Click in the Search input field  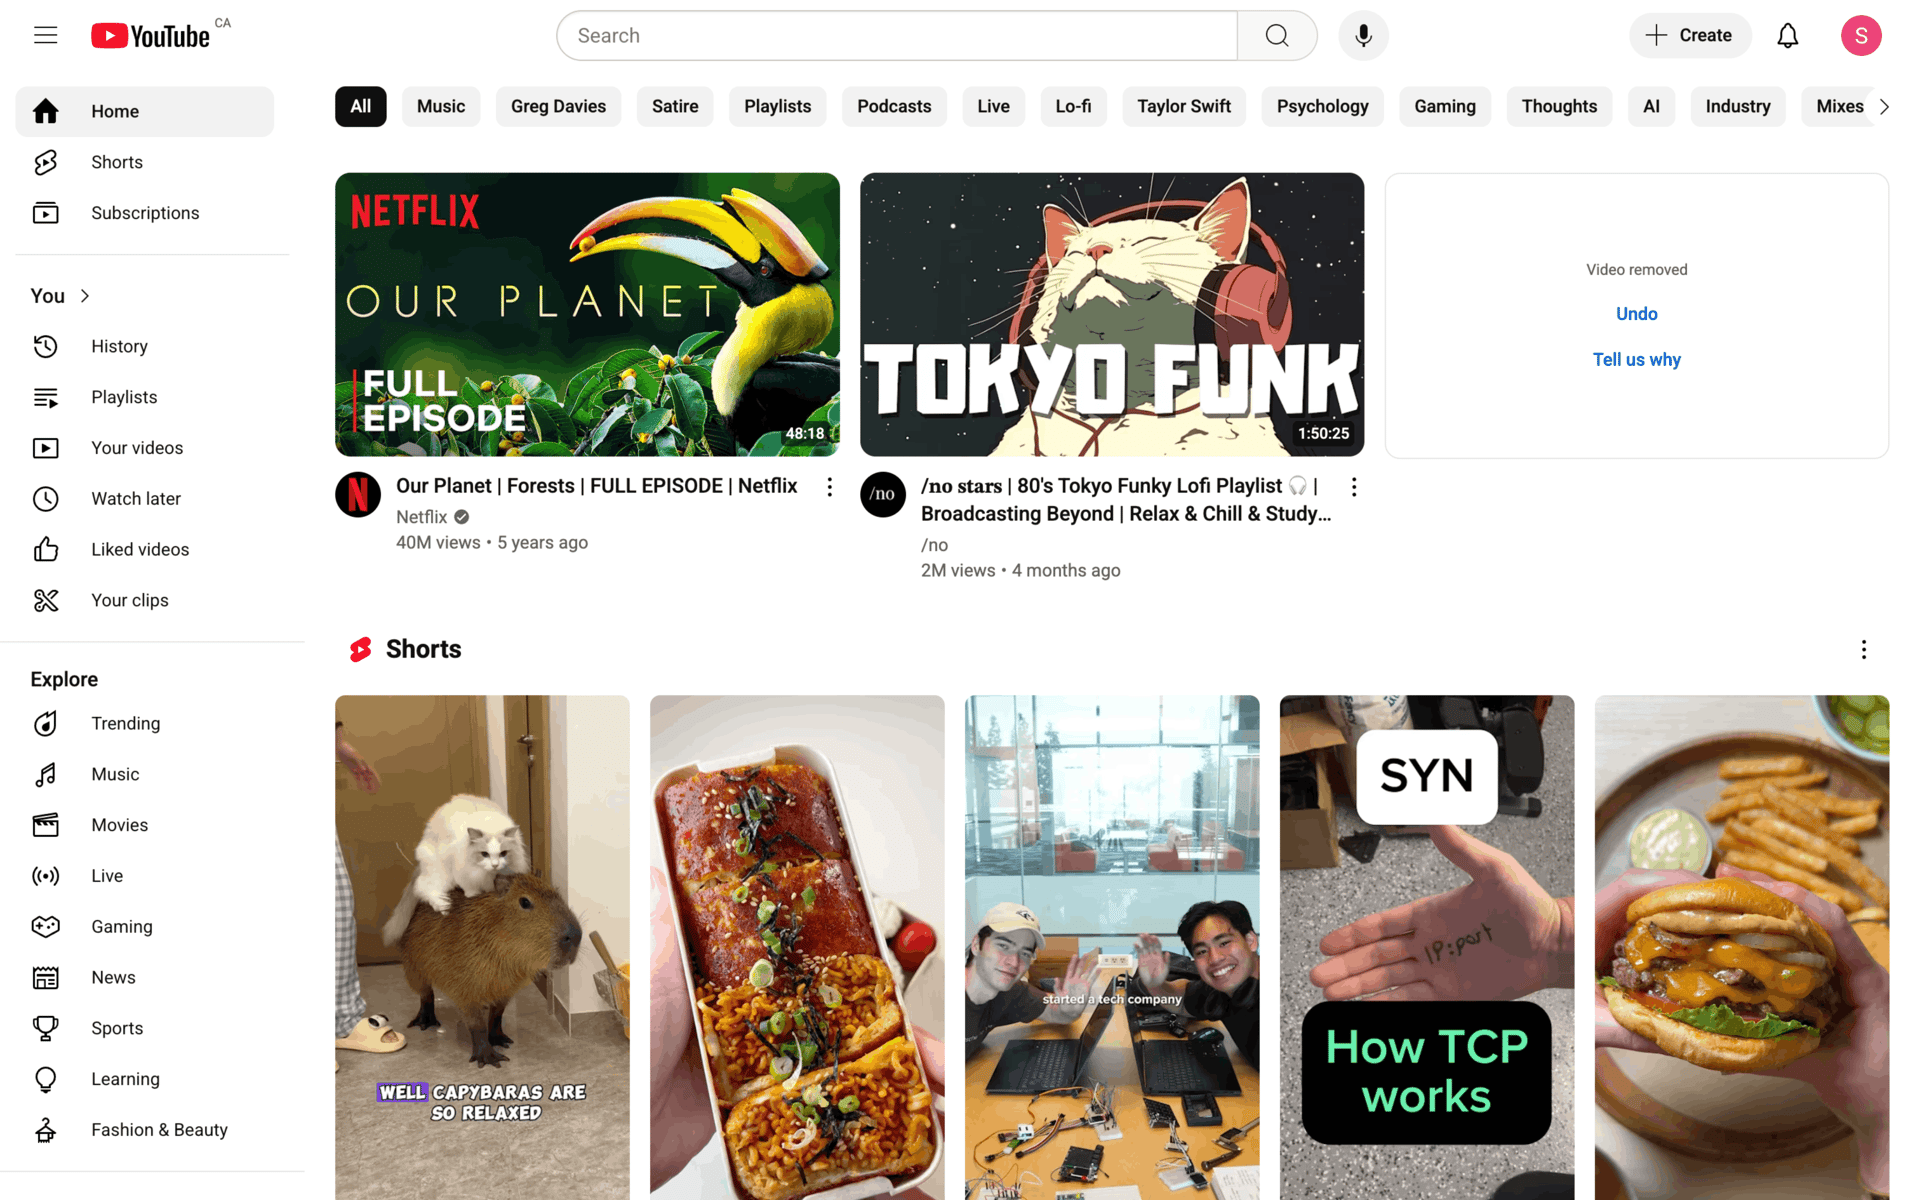pos(897,36)
